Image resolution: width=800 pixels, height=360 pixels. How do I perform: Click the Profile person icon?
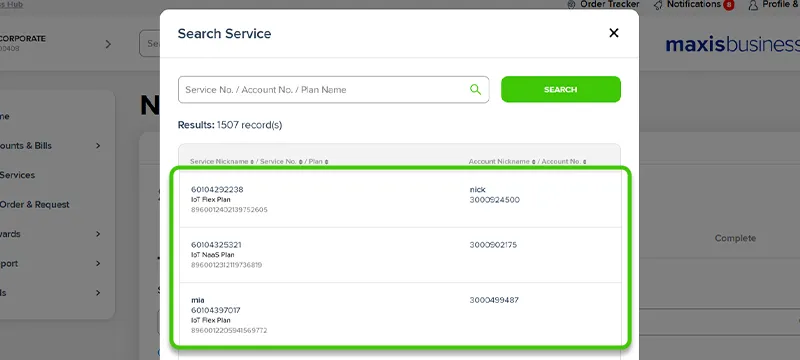click(753, 5)
